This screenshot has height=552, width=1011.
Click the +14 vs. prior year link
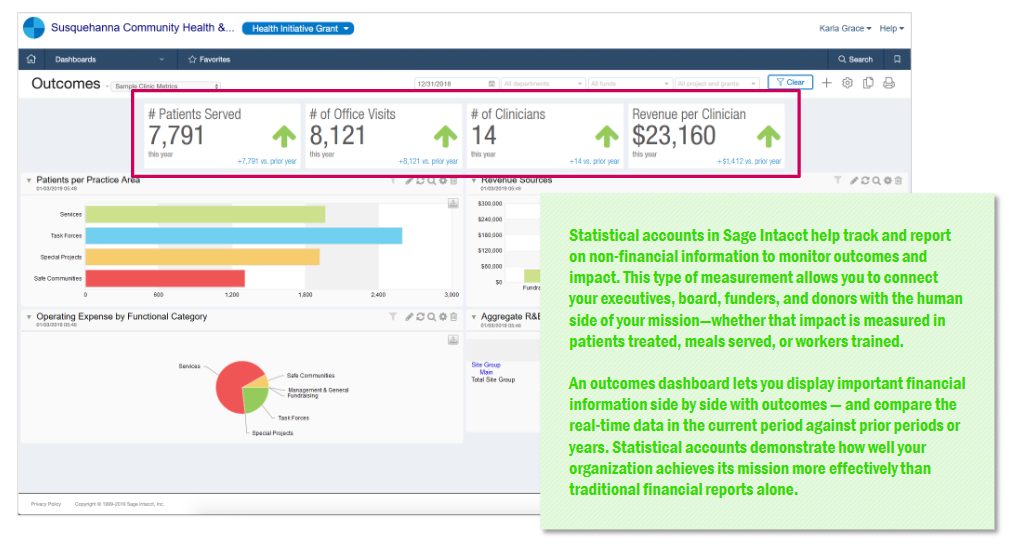tap(594, 161)
